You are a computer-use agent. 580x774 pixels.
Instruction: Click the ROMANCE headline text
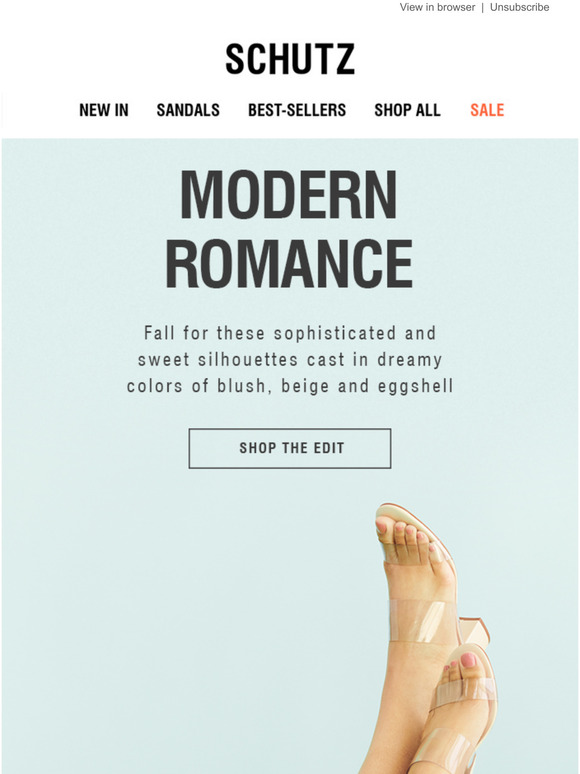click(x=289, y=264)
